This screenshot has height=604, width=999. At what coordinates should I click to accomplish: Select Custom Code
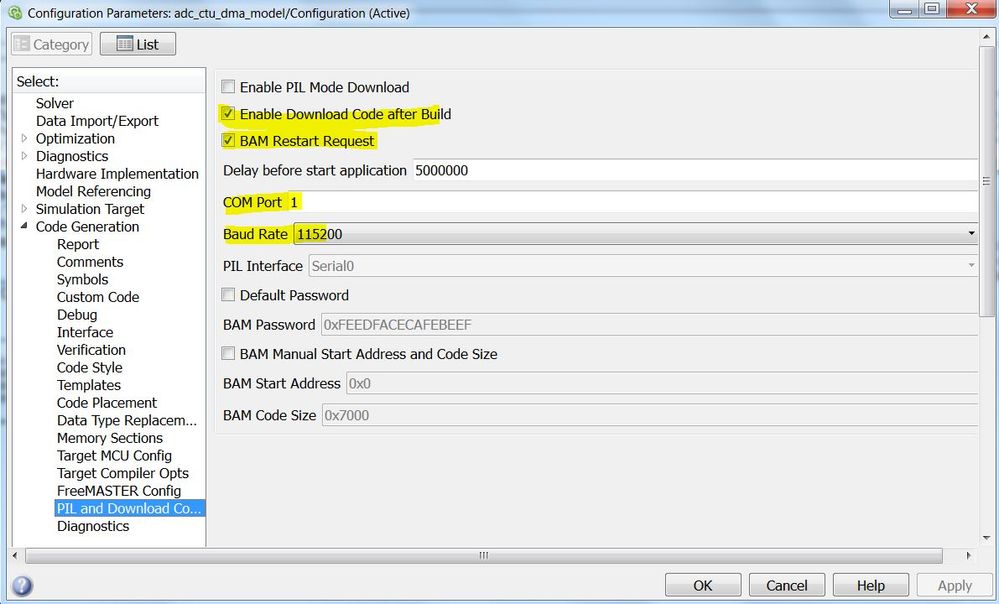97,297
